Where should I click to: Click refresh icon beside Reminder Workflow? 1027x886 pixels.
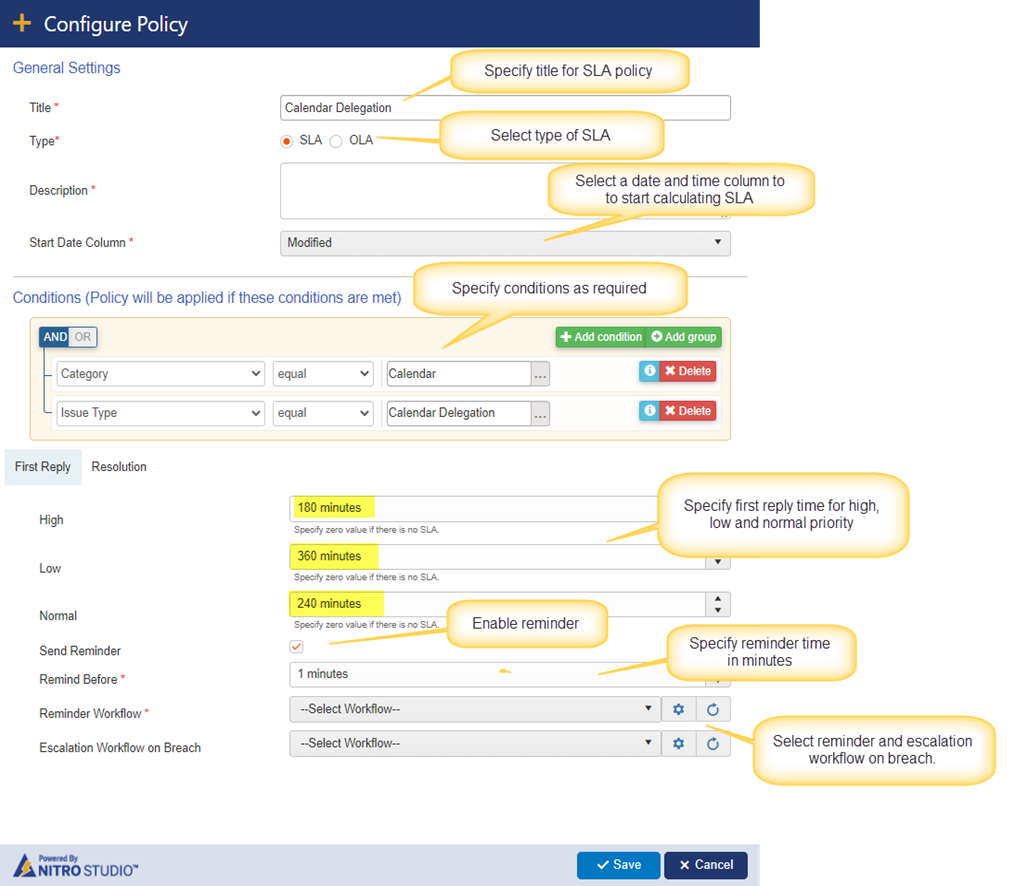713,710
